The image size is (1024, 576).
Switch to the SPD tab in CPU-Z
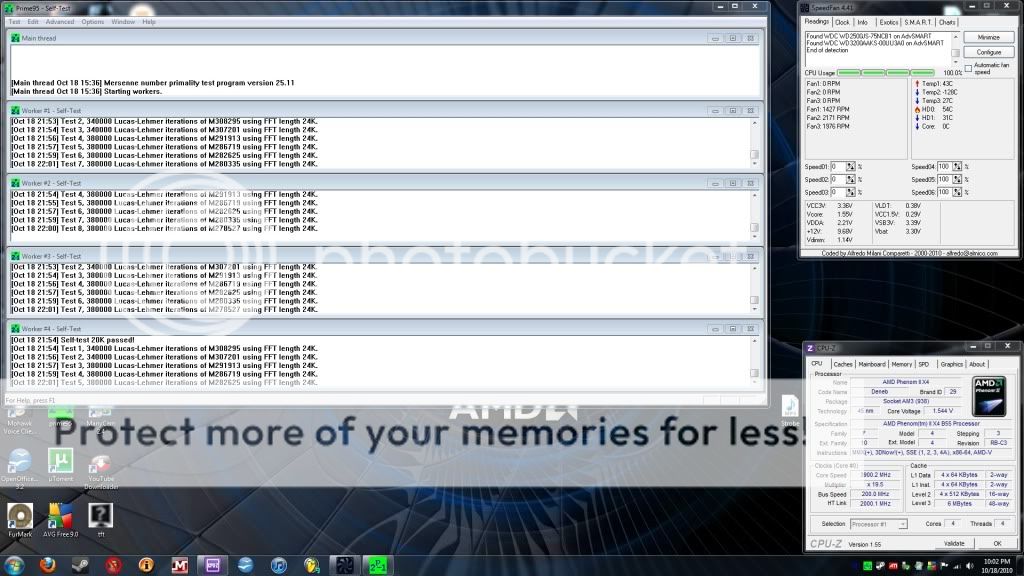pyautogui.click(x=923, y=364)
